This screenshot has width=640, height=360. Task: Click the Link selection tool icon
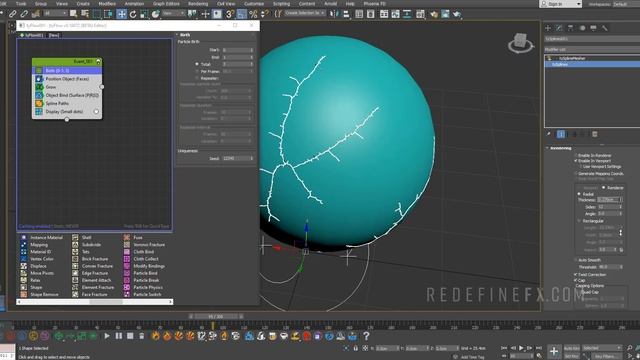pyautogui.click(x=13, y=14)
